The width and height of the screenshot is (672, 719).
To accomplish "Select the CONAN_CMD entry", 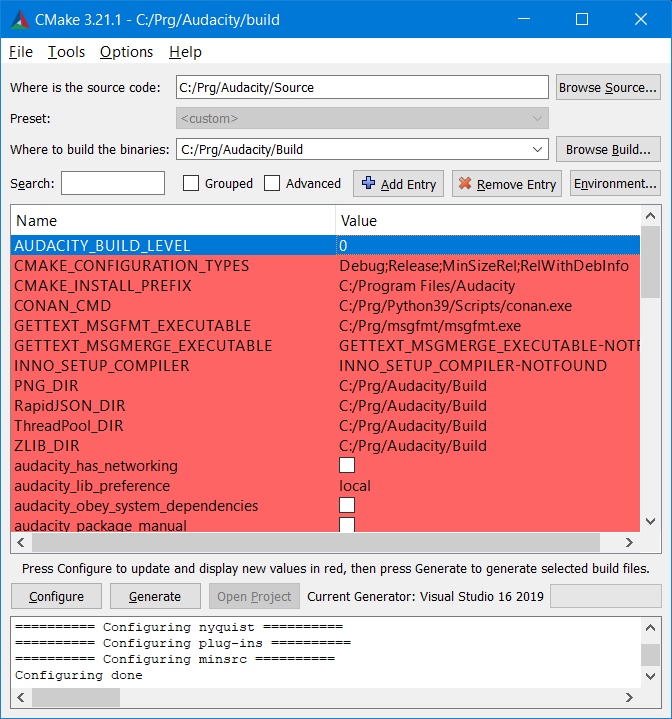I will click(62, 306).
